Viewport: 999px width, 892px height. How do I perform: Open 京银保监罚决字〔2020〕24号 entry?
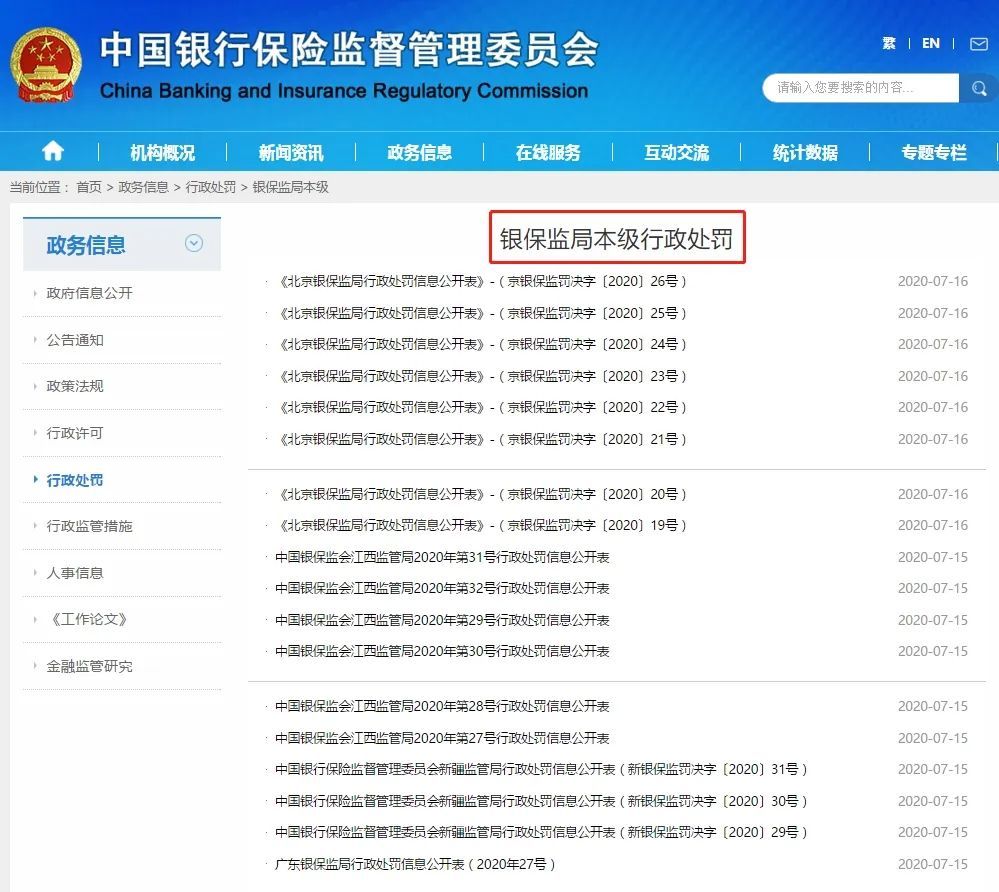click(x=482, y=344)
